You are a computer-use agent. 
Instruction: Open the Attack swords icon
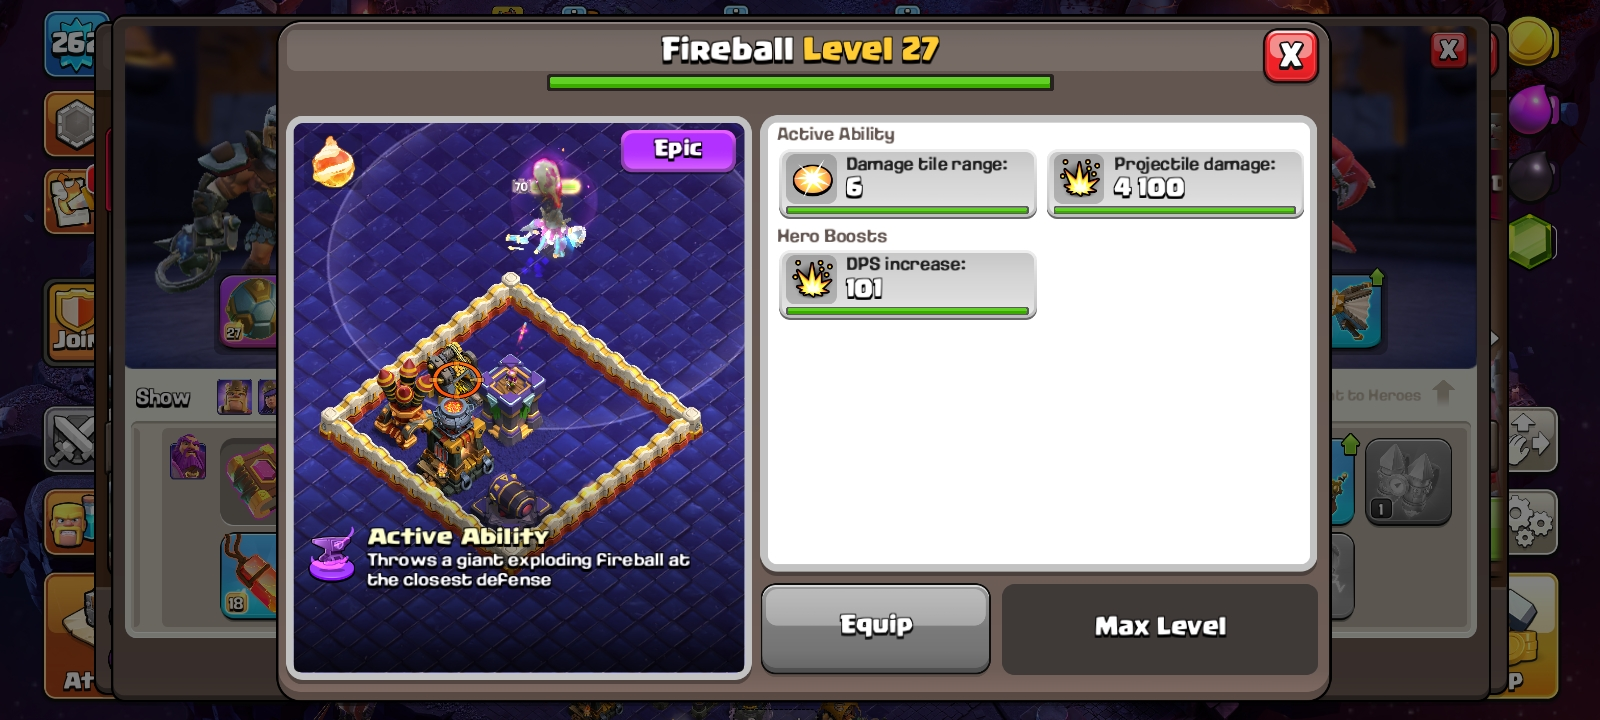(x=72, y=440)
